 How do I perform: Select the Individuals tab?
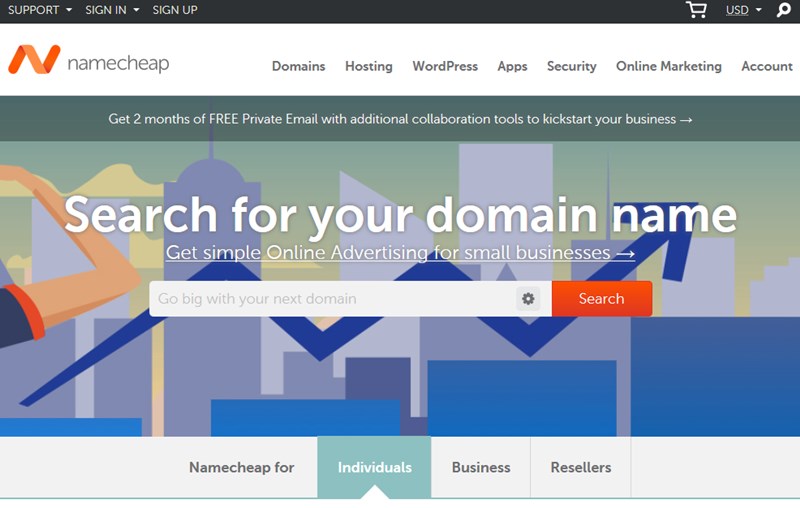(374, 467)
